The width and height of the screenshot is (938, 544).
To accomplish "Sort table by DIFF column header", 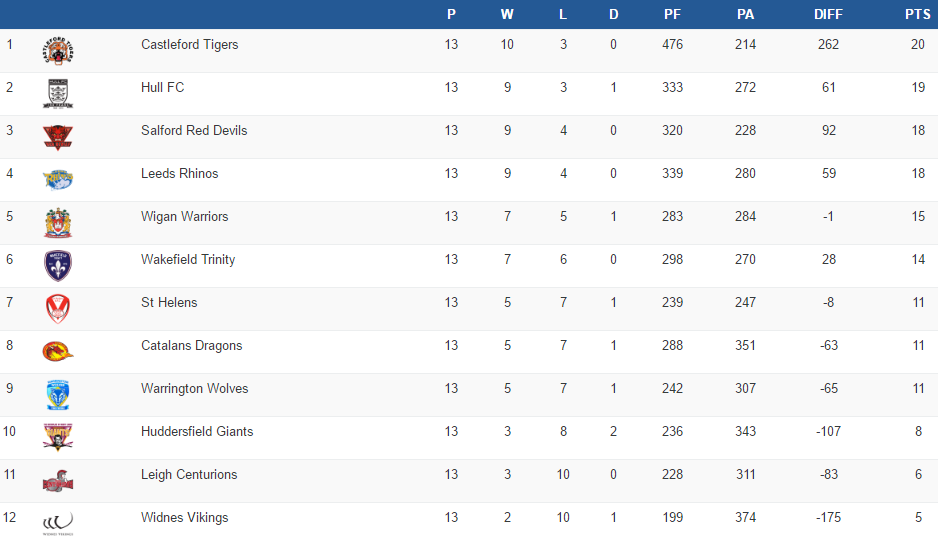I will pos(828,14).
